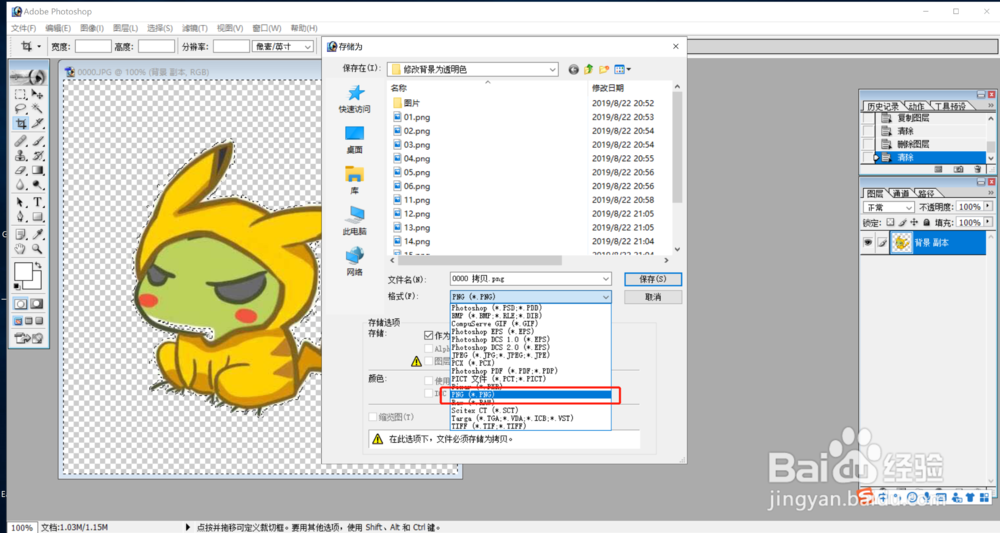This screenshot has height=533, width=1000.
Task: Open the 正常 blend mode dropdown
Action: (909, 207)
